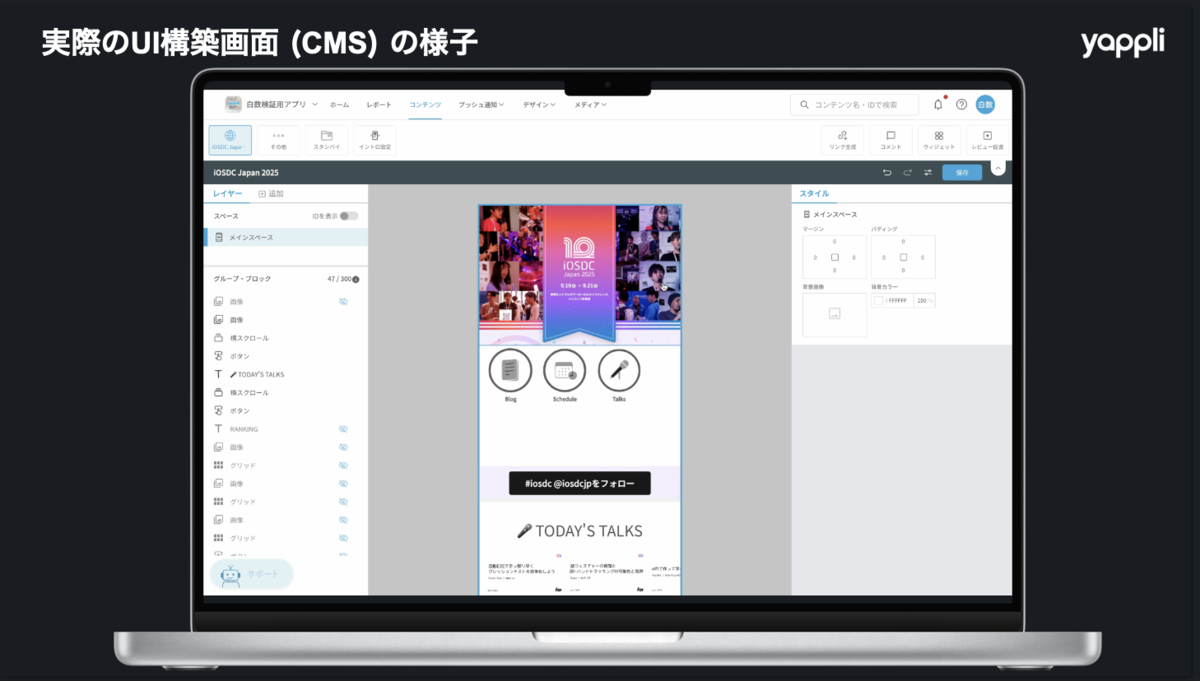
Task: Click the TODAY'S TALKS heading in the preview
Action: pyautogui.click(x=580, y=531)
